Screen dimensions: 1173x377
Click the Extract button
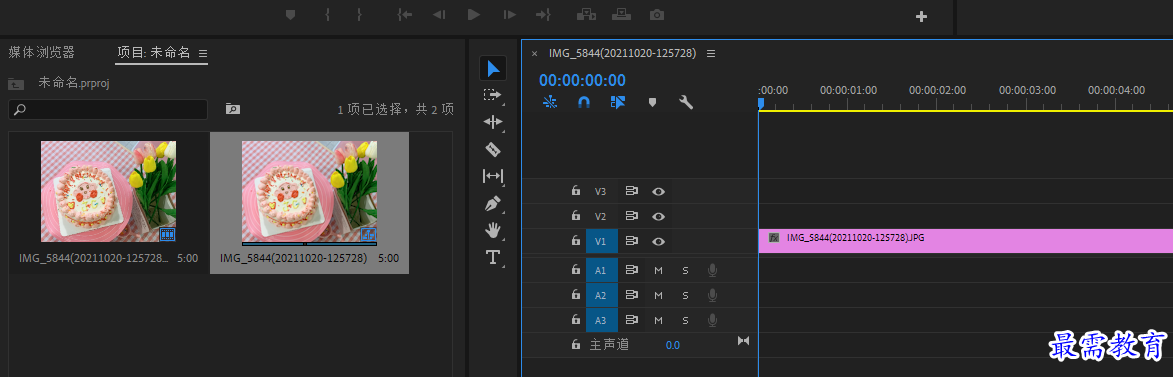[621, 15]
